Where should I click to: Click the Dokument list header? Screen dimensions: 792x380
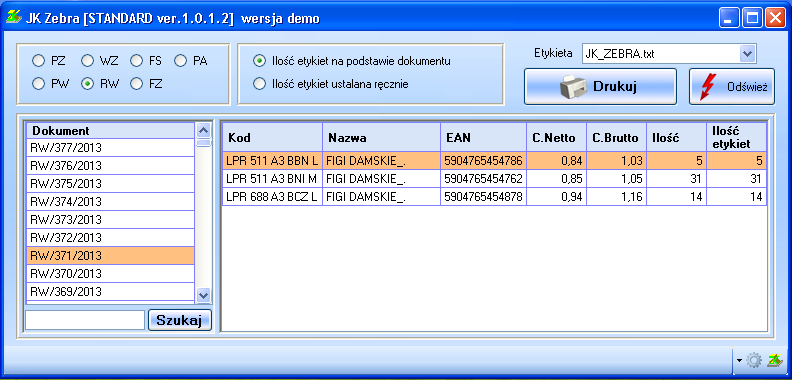click(110, 130)
